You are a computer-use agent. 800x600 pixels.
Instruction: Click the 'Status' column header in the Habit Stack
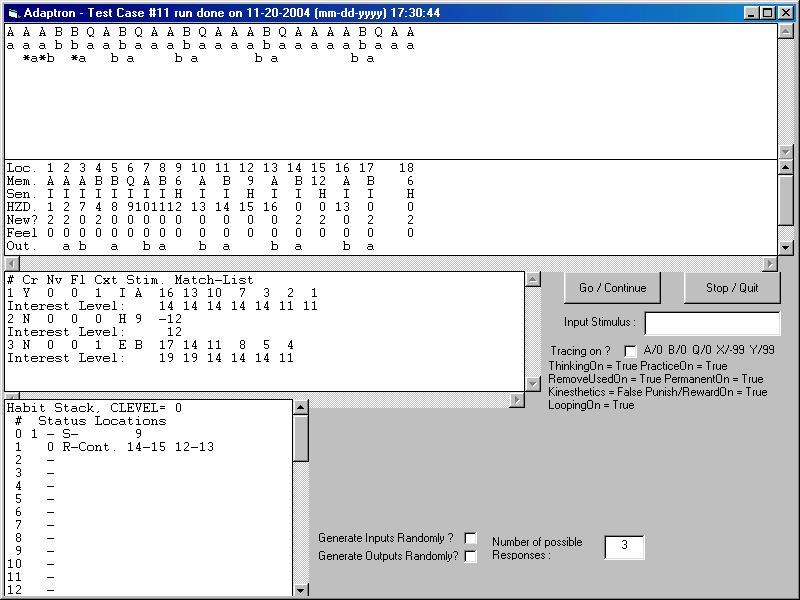(62, 421)
